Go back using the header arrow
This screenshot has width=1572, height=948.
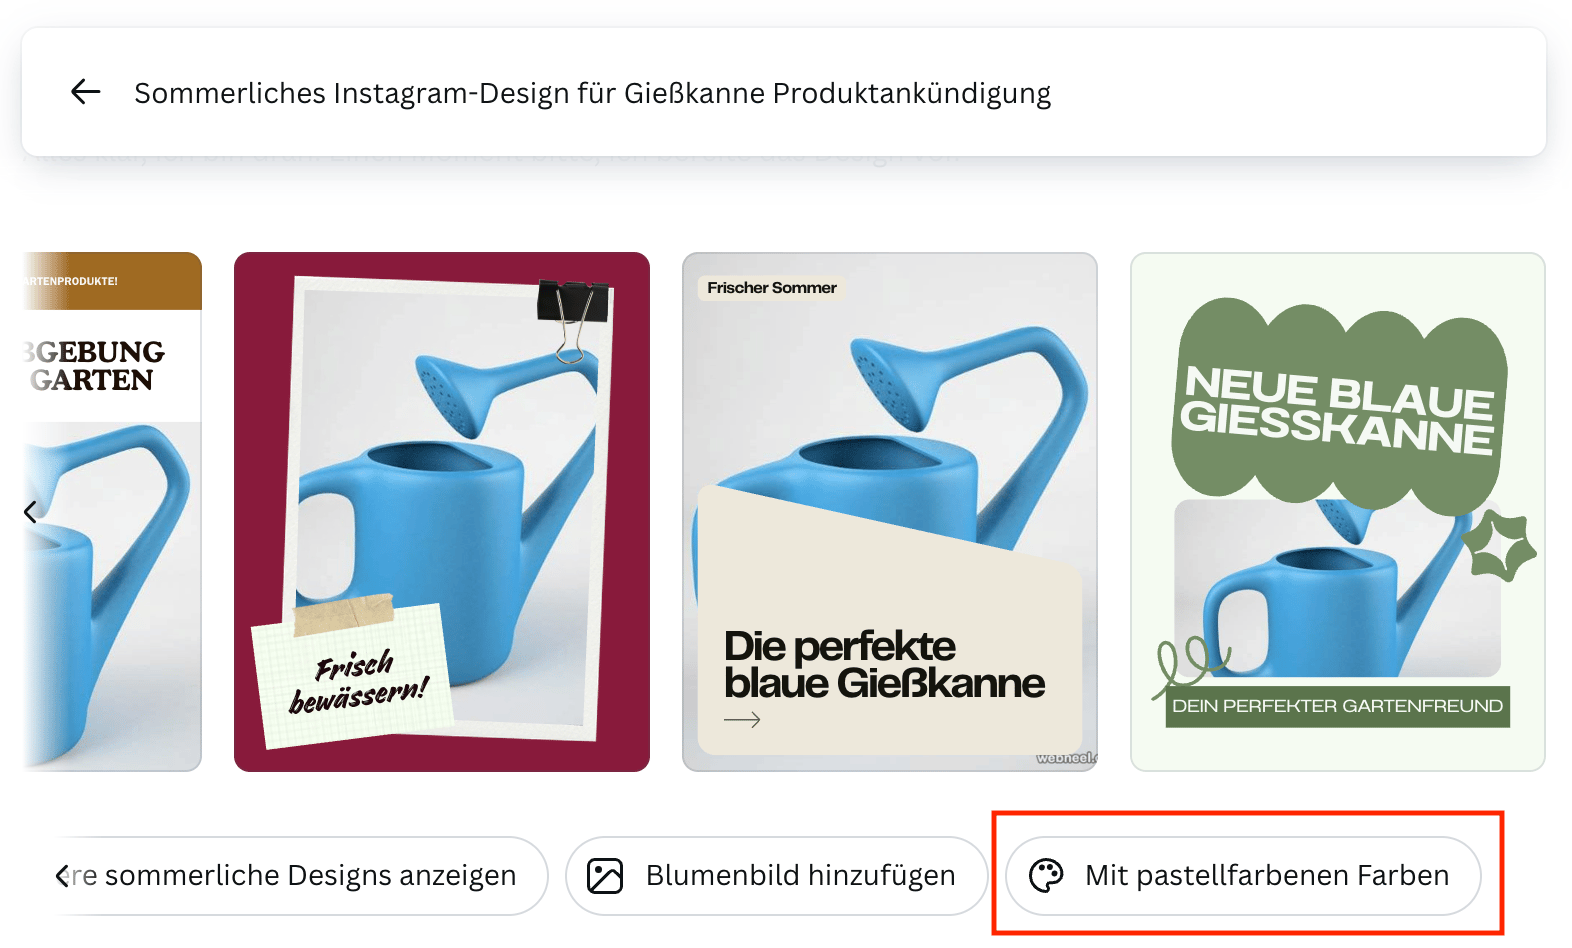[x=86, y=92]
